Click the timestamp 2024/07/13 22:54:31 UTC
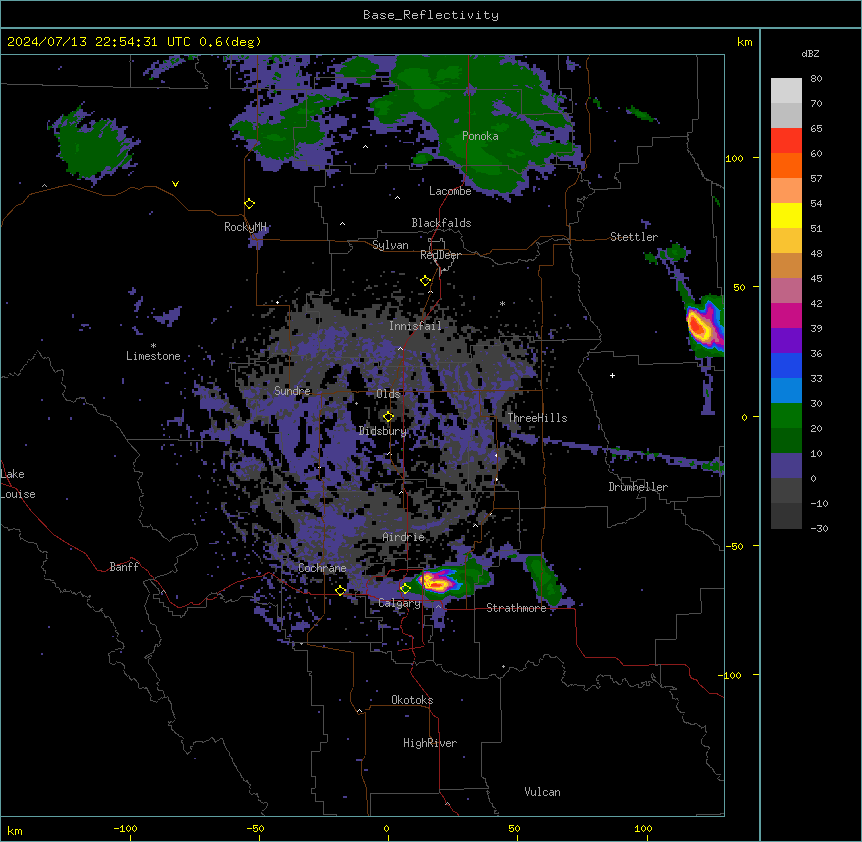This screenshot has width=862, height=842. (x=98, y=42)
